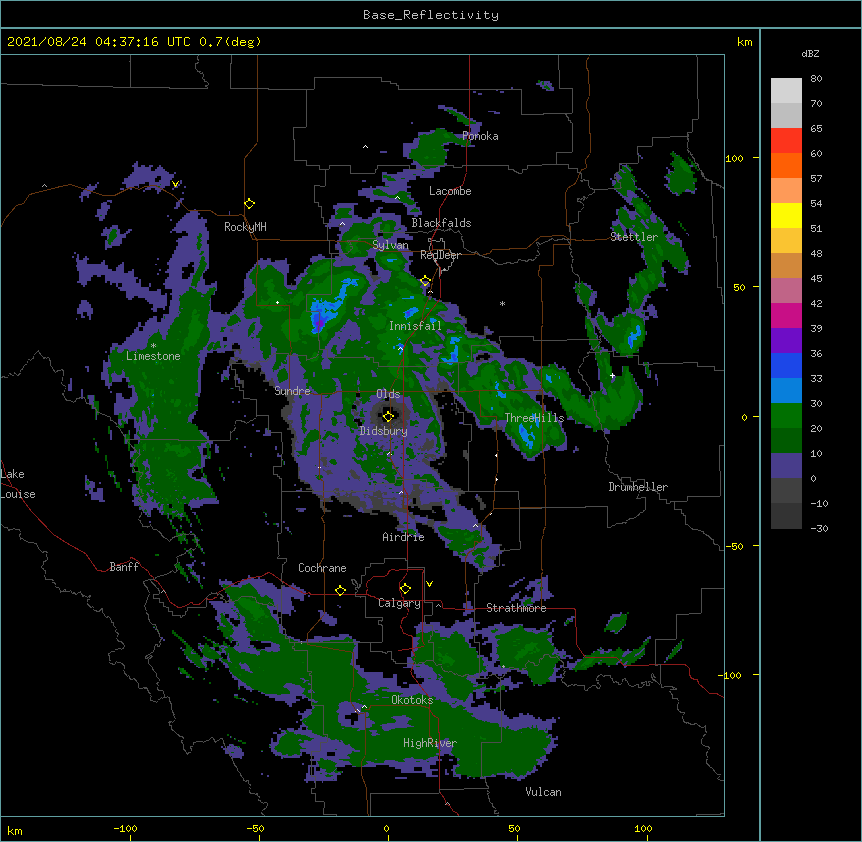The width and height of the screenshot is (862, 842).
Task: Click the yellow diamond marker above RockyMH
Action: [249, 204]
